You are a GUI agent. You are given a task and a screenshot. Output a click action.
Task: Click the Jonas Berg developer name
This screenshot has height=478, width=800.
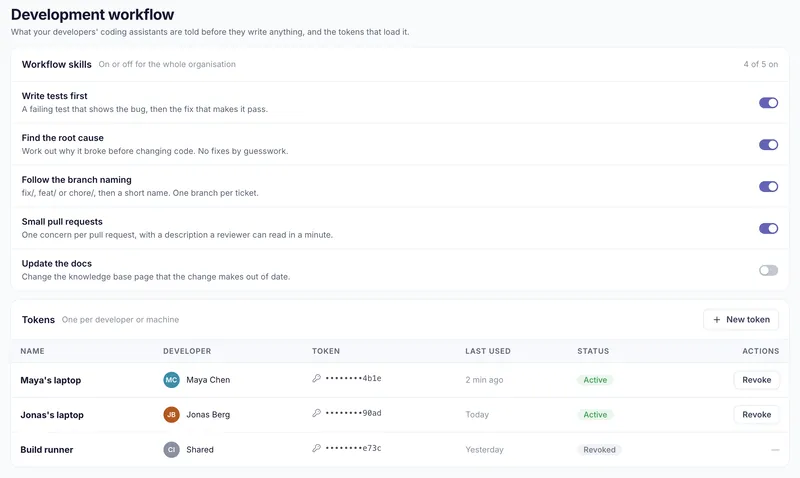208,415
